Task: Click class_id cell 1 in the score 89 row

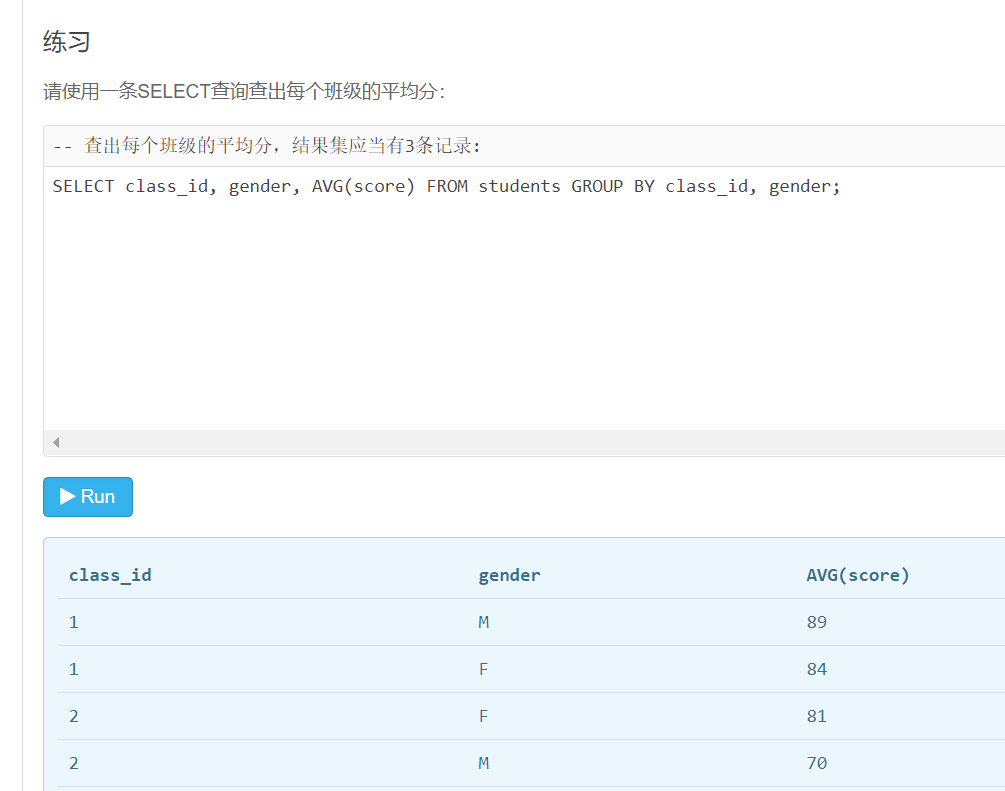Action: point(74,622)
